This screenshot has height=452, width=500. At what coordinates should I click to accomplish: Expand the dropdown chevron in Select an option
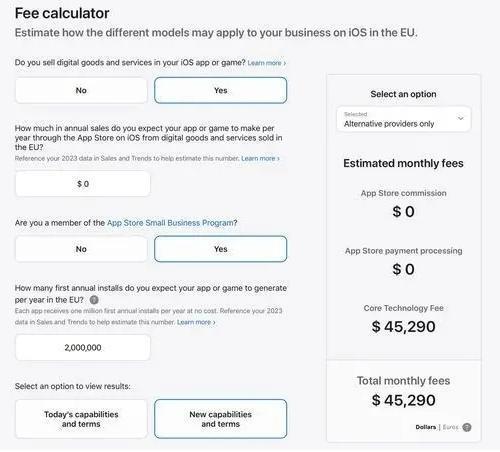coord(461,118)
